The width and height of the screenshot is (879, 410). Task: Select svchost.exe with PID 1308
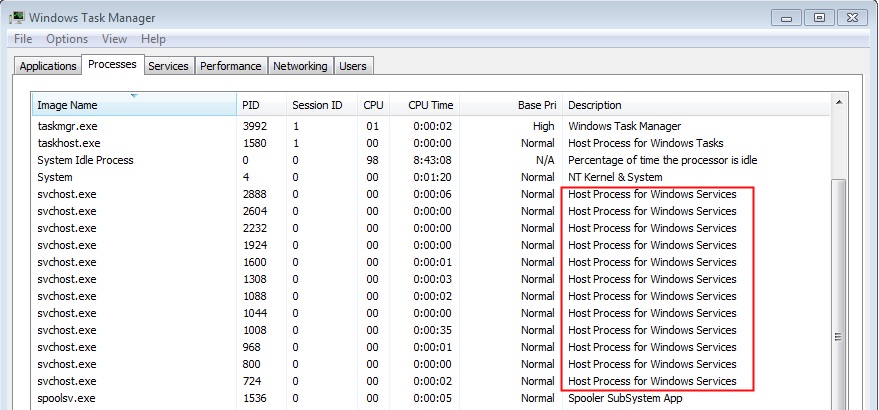point(431,279)
